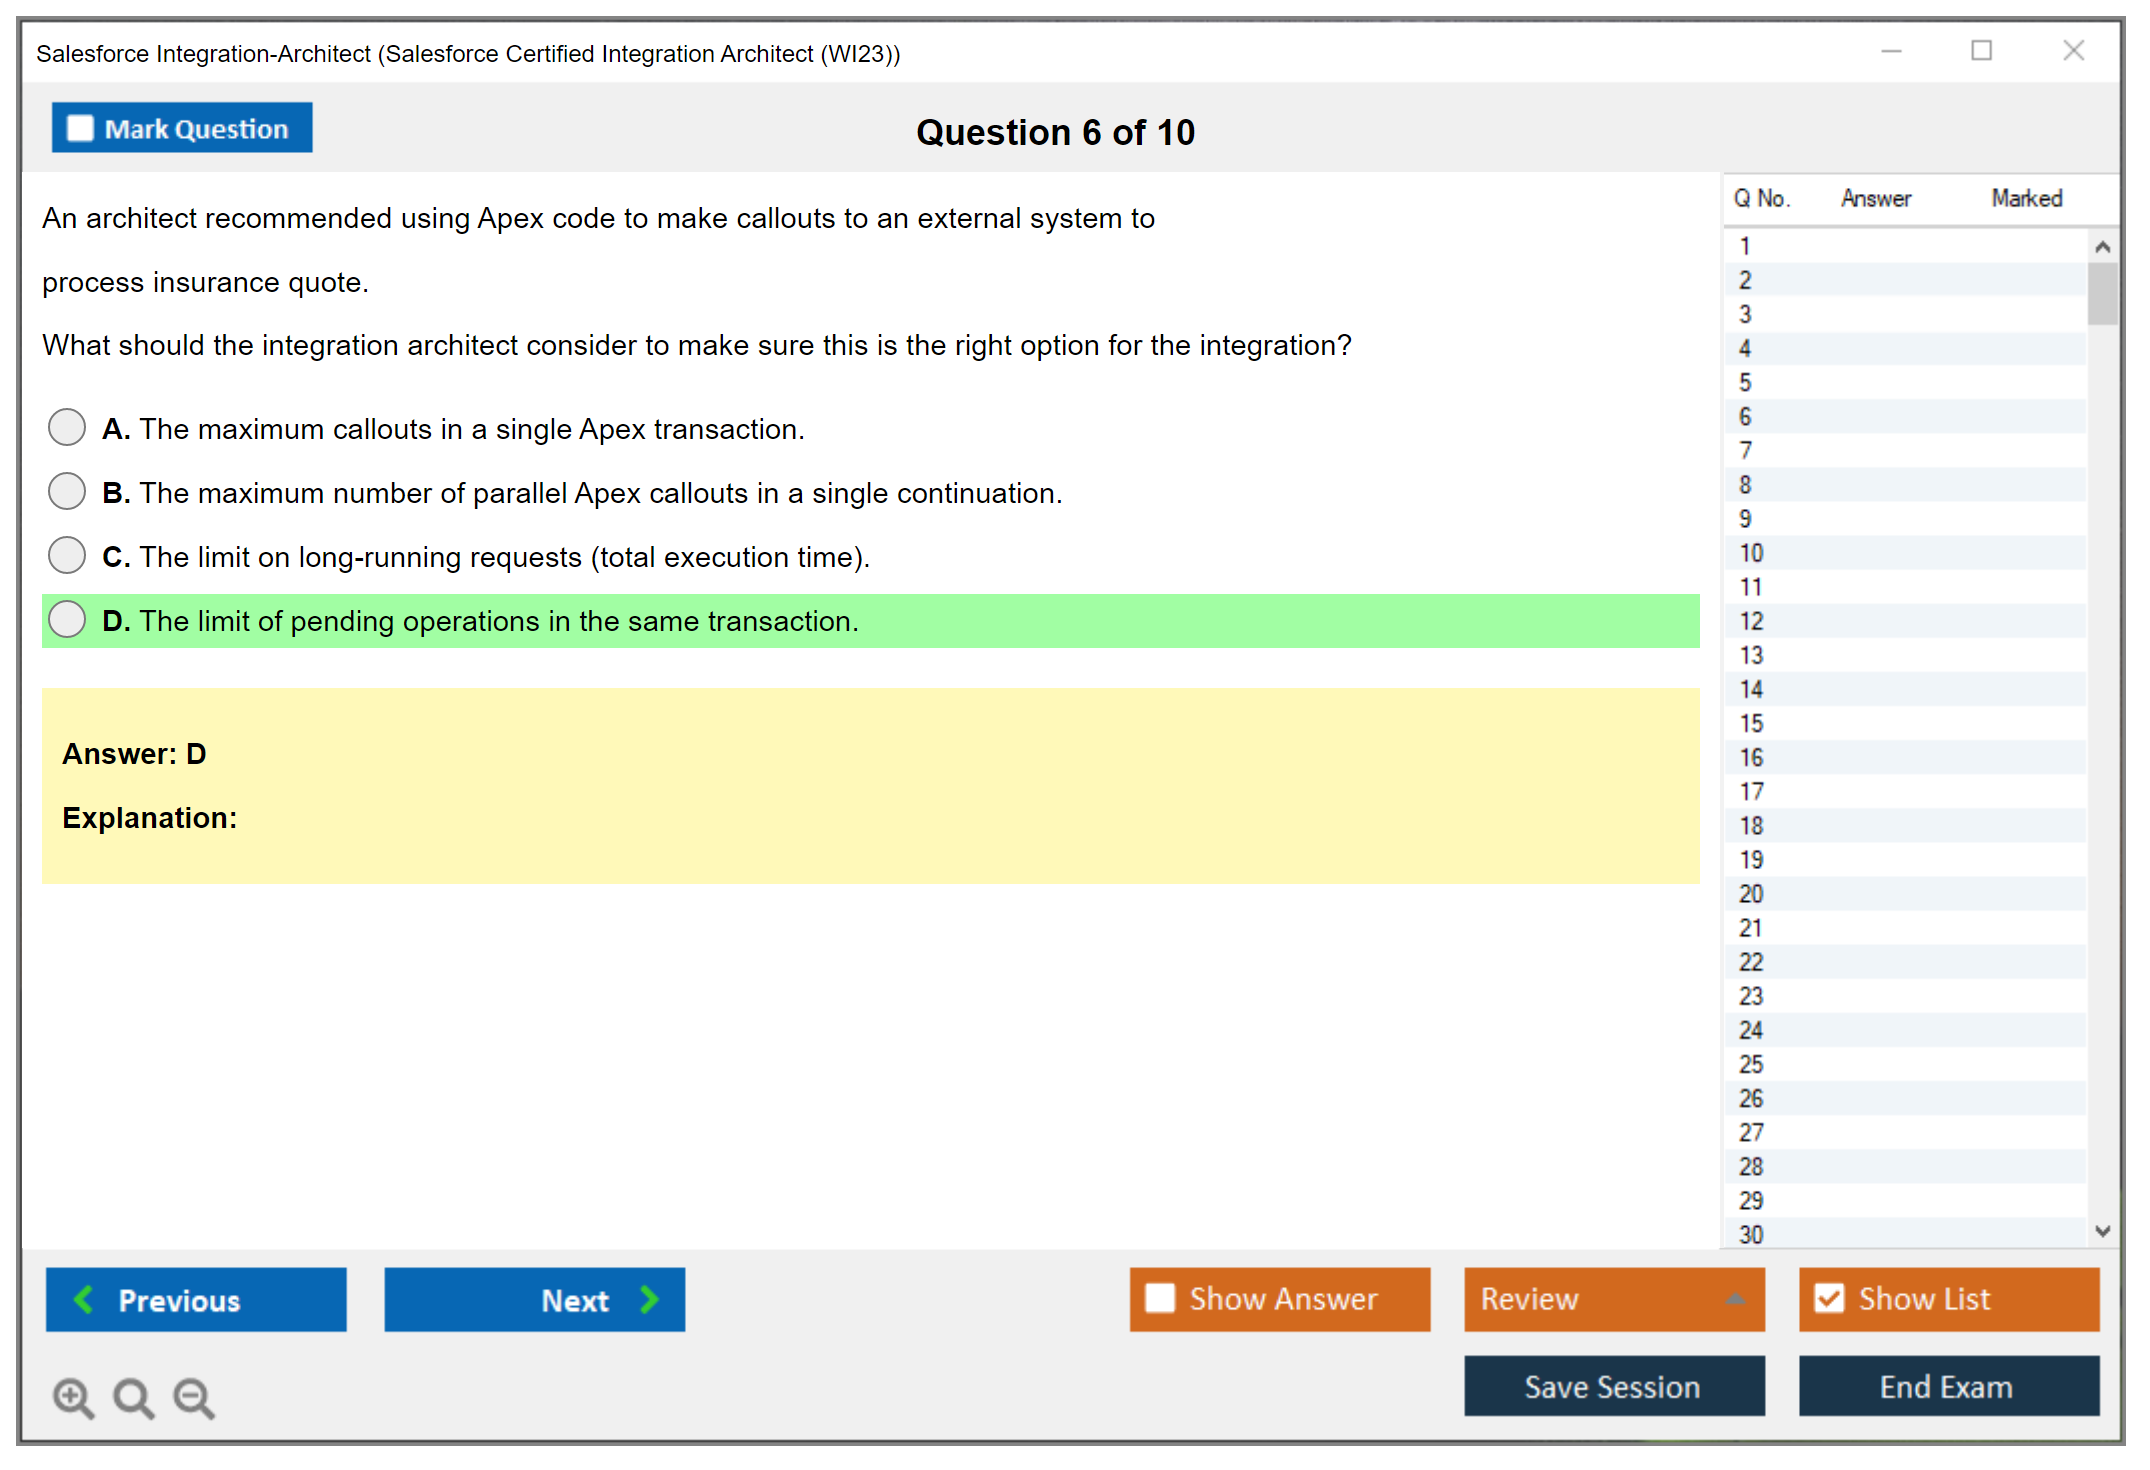Image resolution: width=2150 pixels, height=1470 pixels.
Task: Tick the Mark Question checkbox
Action: (x=80, y=128)
